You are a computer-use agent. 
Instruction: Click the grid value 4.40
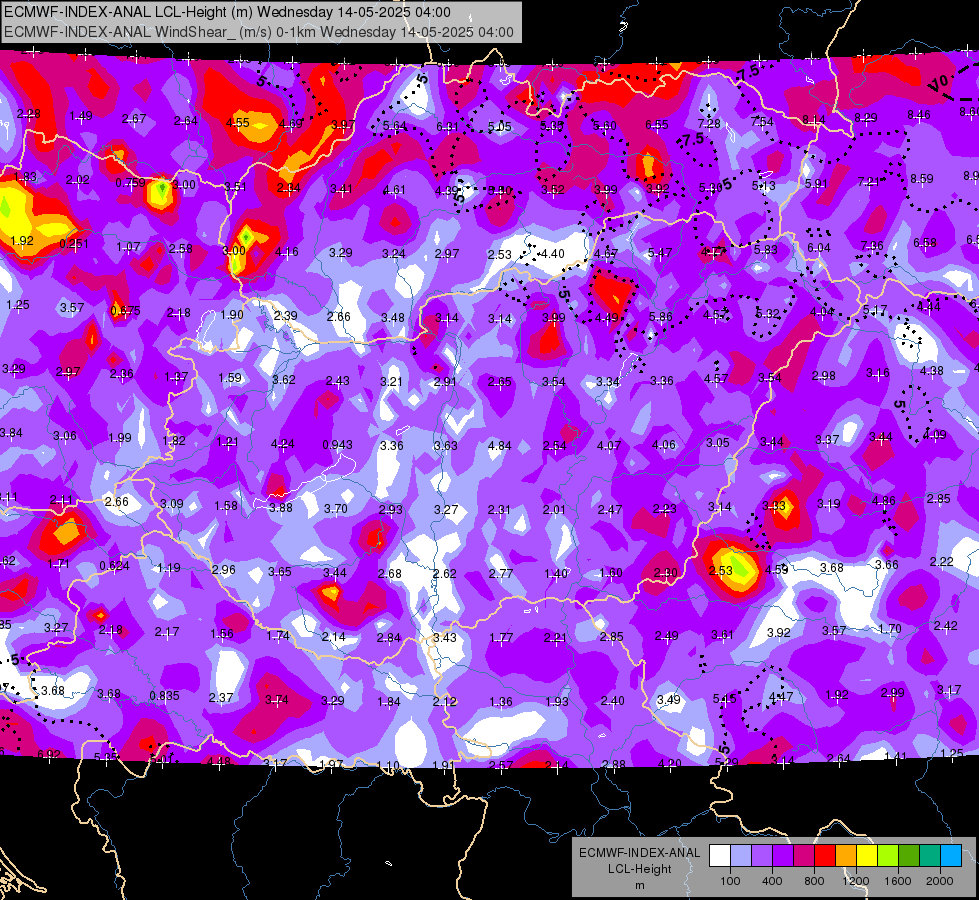tap(552, 254)
